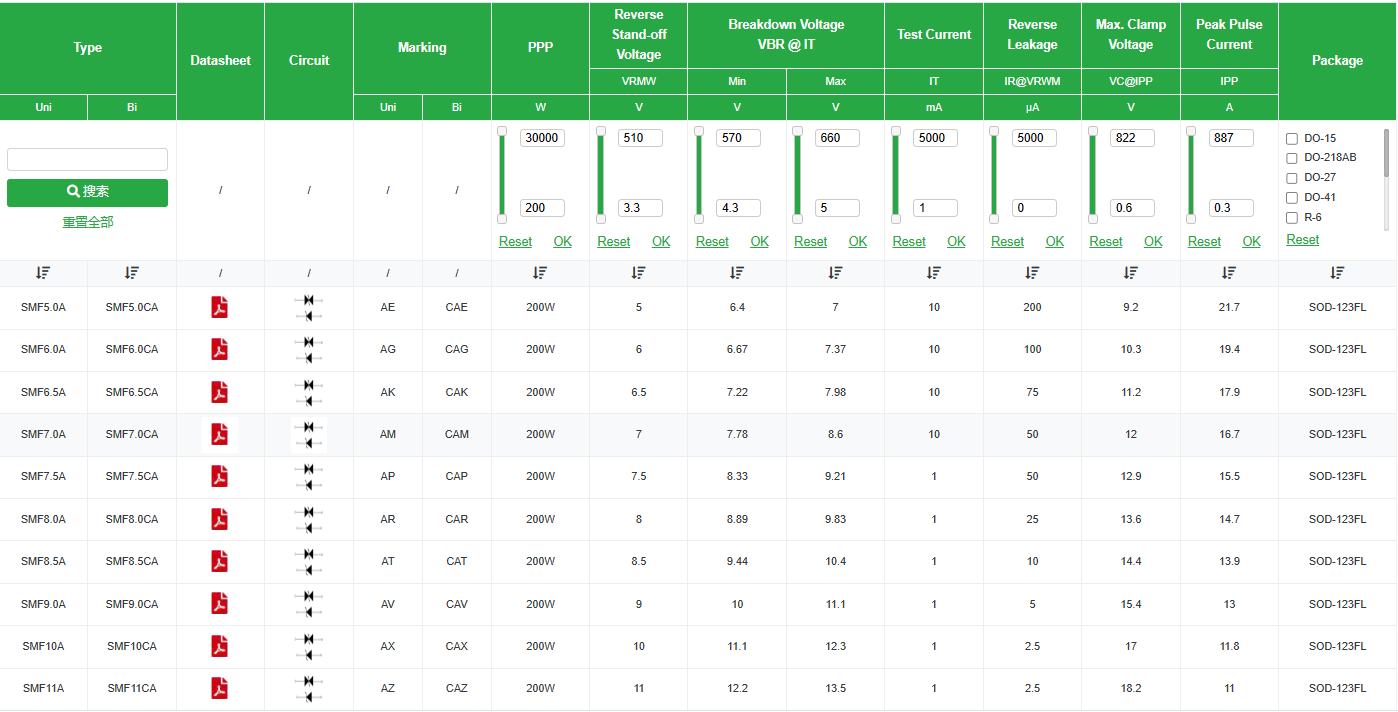Click the 重置全部 reset all link

(x=87, y=222)
